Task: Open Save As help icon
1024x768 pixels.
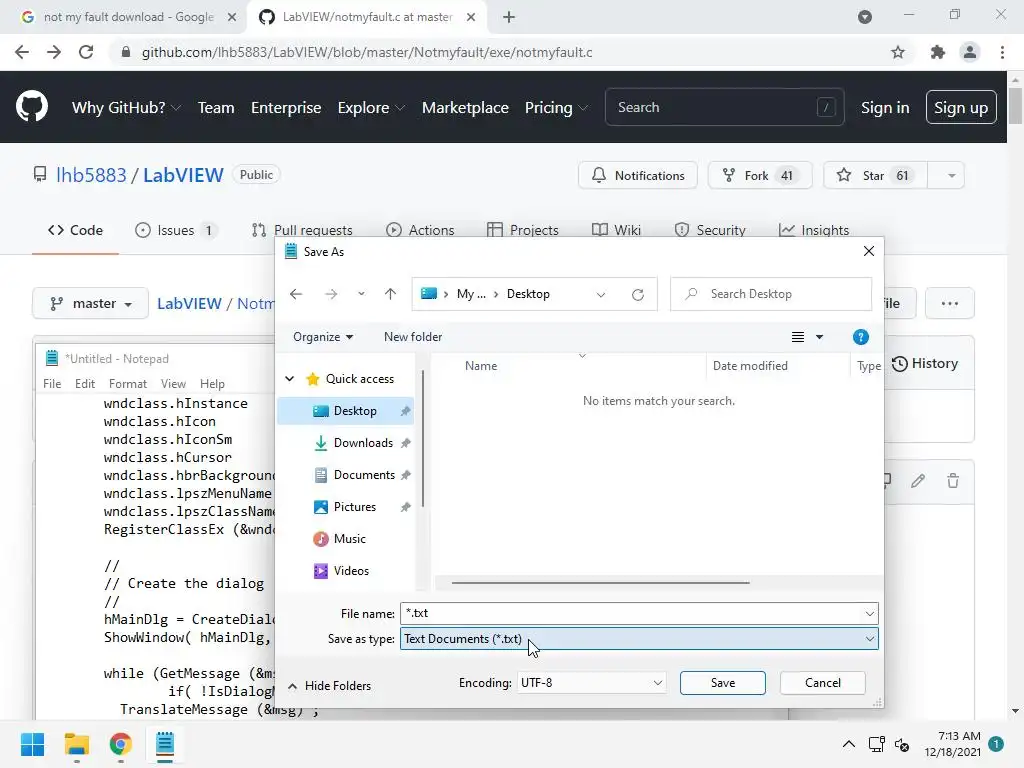Action: (x=861, y=337)
